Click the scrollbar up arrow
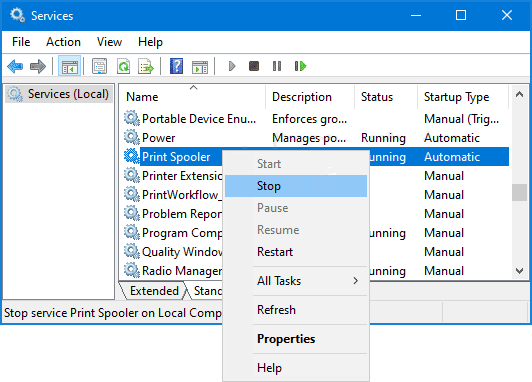 tap(519, 95)
